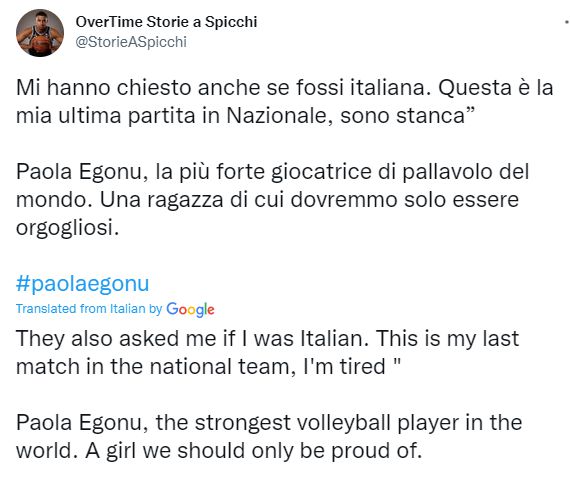Click the Italian sentence beginning Paola Egonu
This screenshot has height=480, width=570.
(x=272, y=200)
